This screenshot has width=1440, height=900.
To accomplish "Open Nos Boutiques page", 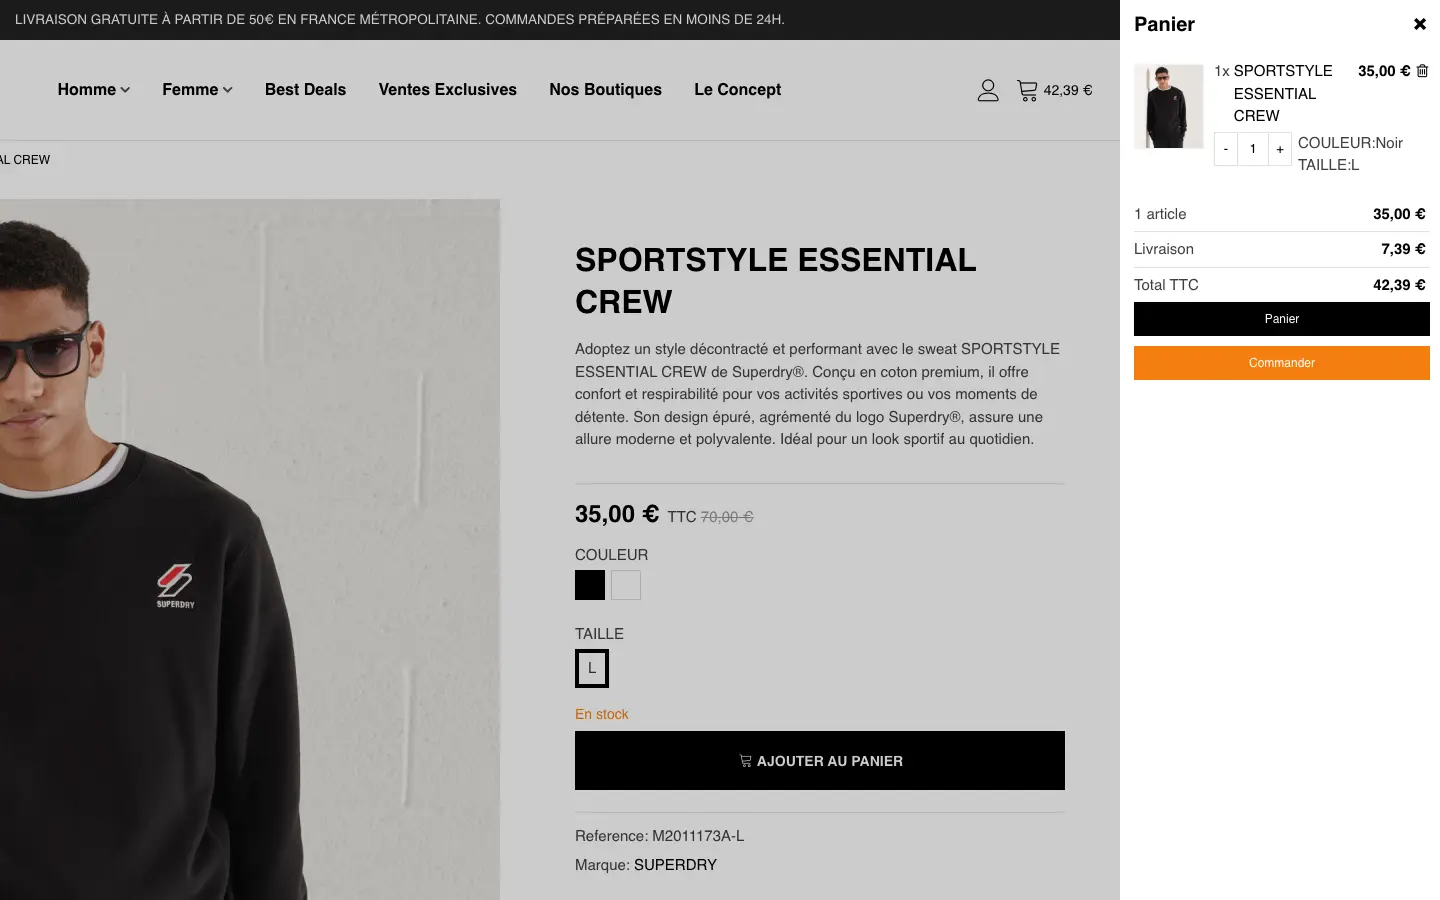I will point(605,90).
